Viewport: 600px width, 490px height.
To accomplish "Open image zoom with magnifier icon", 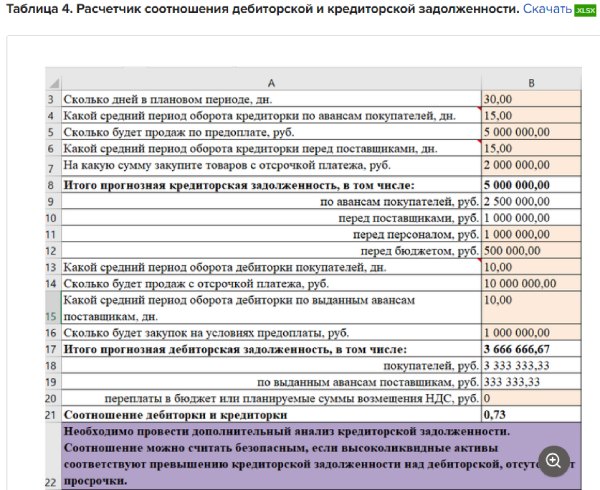I will point(552,460).
